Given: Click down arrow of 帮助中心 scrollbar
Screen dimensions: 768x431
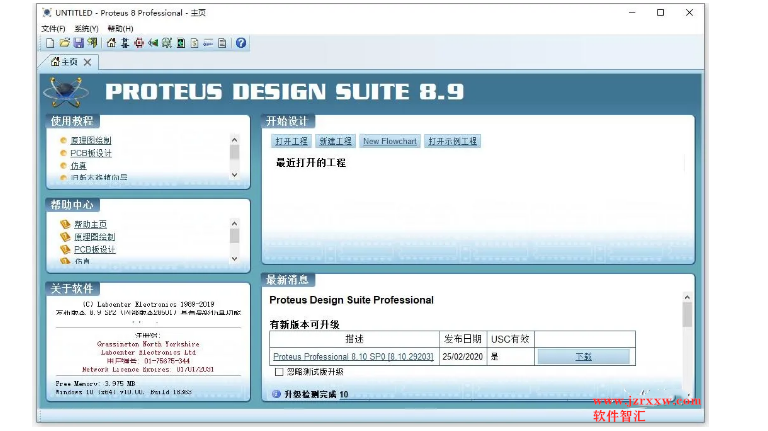Looking at the screenshot, I should coord(235,259).
